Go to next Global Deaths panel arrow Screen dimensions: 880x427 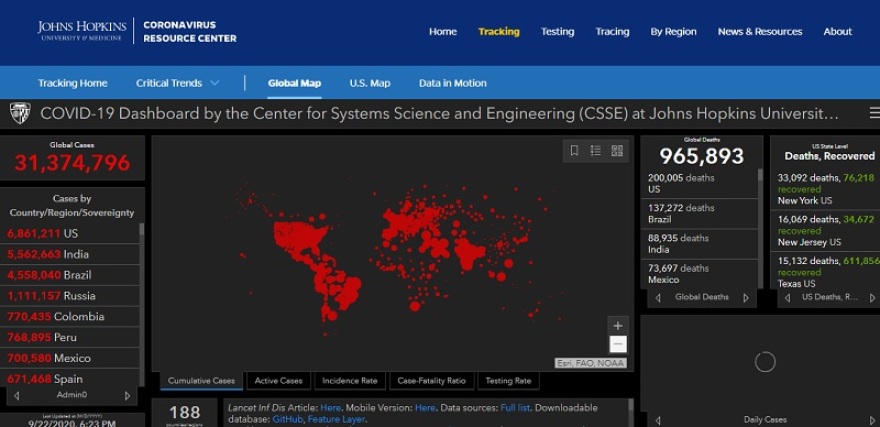746,297
